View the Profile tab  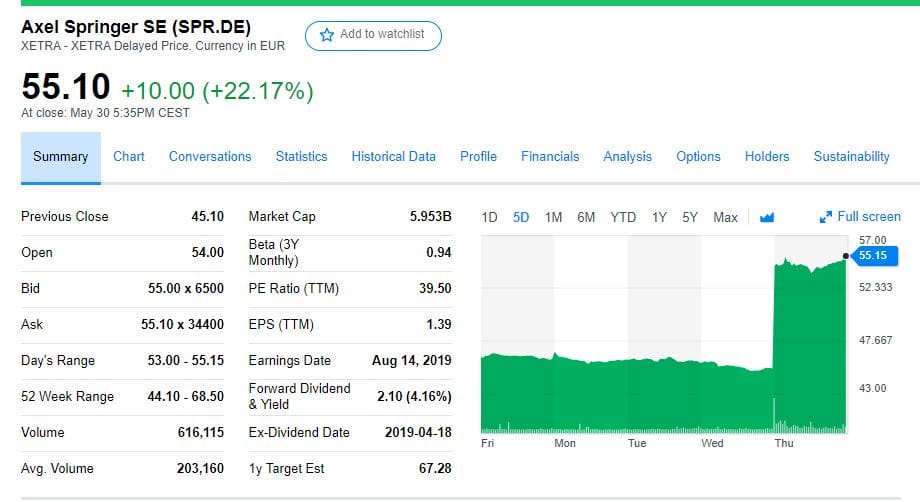click(x=478, y=157)
